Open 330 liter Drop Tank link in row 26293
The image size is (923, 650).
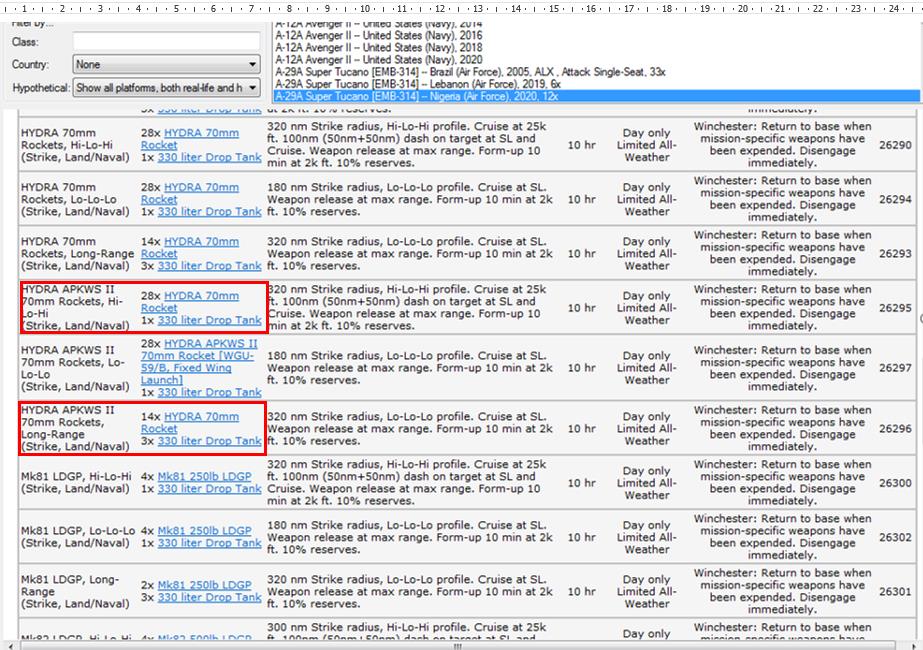pos(210,266)
